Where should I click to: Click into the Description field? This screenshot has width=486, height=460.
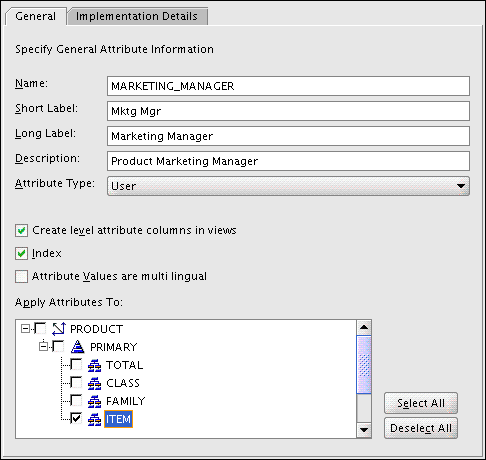click(288, 161)
